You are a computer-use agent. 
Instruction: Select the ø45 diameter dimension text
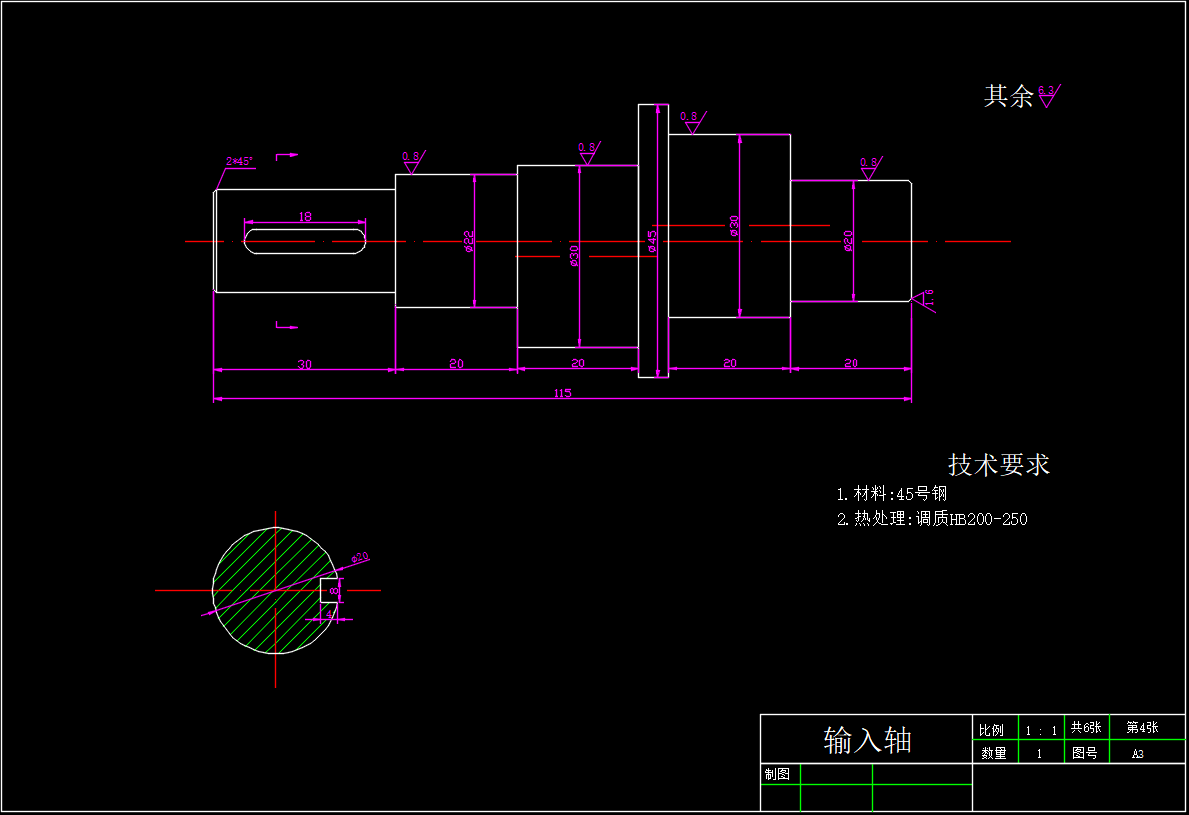(x=652, y=240)
